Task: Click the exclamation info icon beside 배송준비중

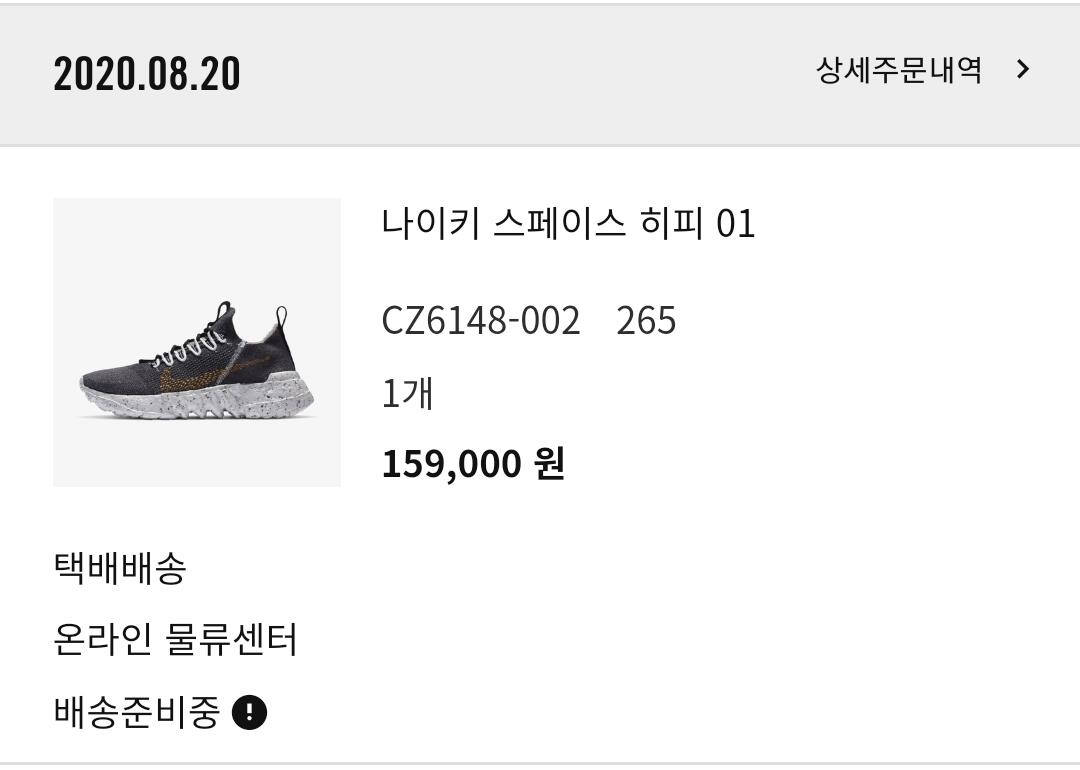Action: coord(249,713)
